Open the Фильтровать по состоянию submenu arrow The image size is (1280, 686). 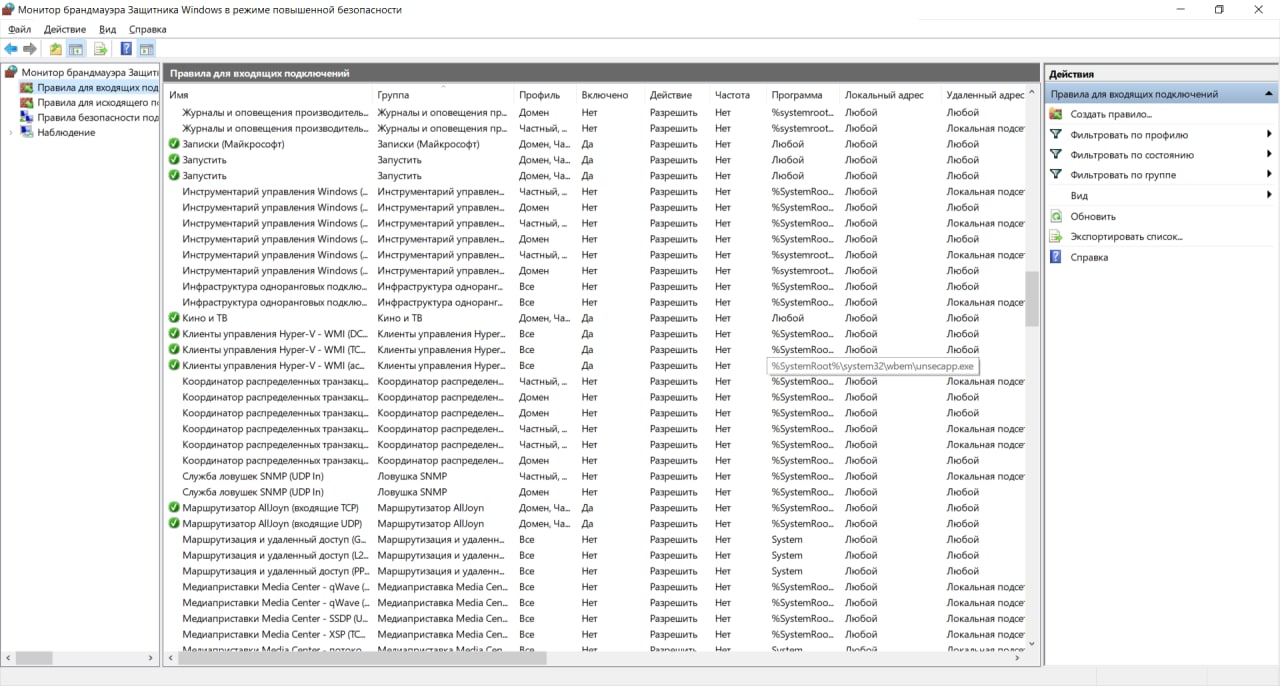pyautogui.click(x=1269, y=154)
